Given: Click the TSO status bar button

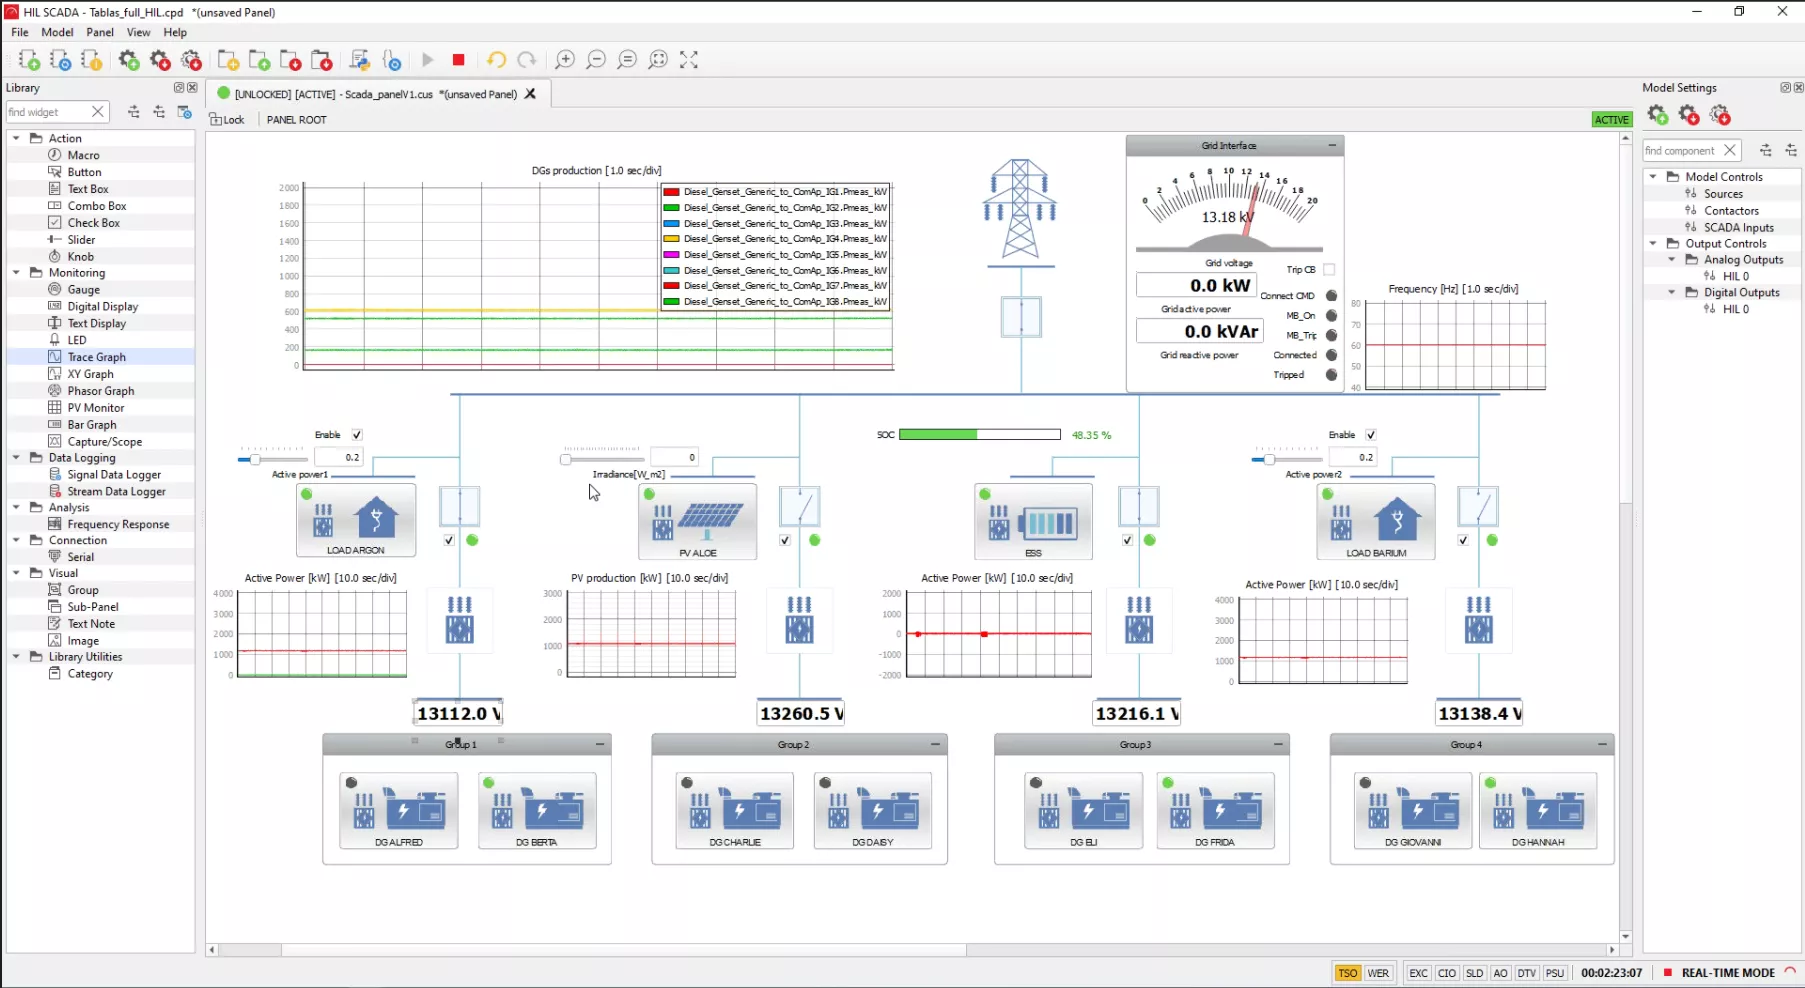Looking at the screenshot, I should pyautogui.click(x=1348, y=973).
